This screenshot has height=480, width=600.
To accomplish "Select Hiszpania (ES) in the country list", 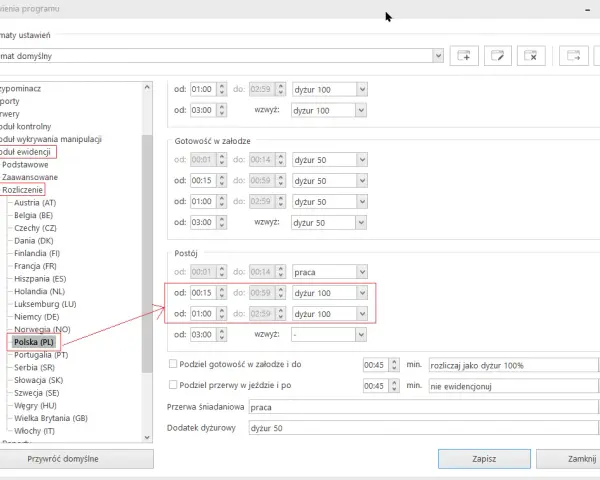I will tap(40, 279).
